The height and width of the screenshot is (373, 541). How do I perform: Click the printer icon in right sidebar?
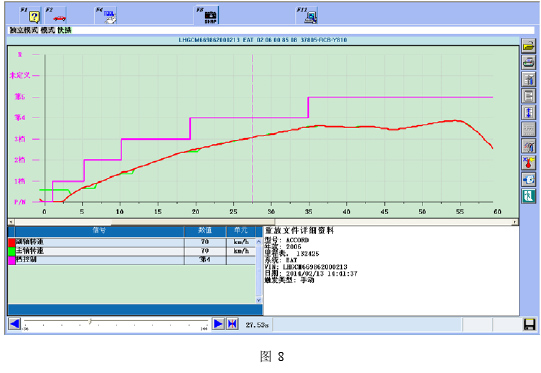(x=528, y=62)
